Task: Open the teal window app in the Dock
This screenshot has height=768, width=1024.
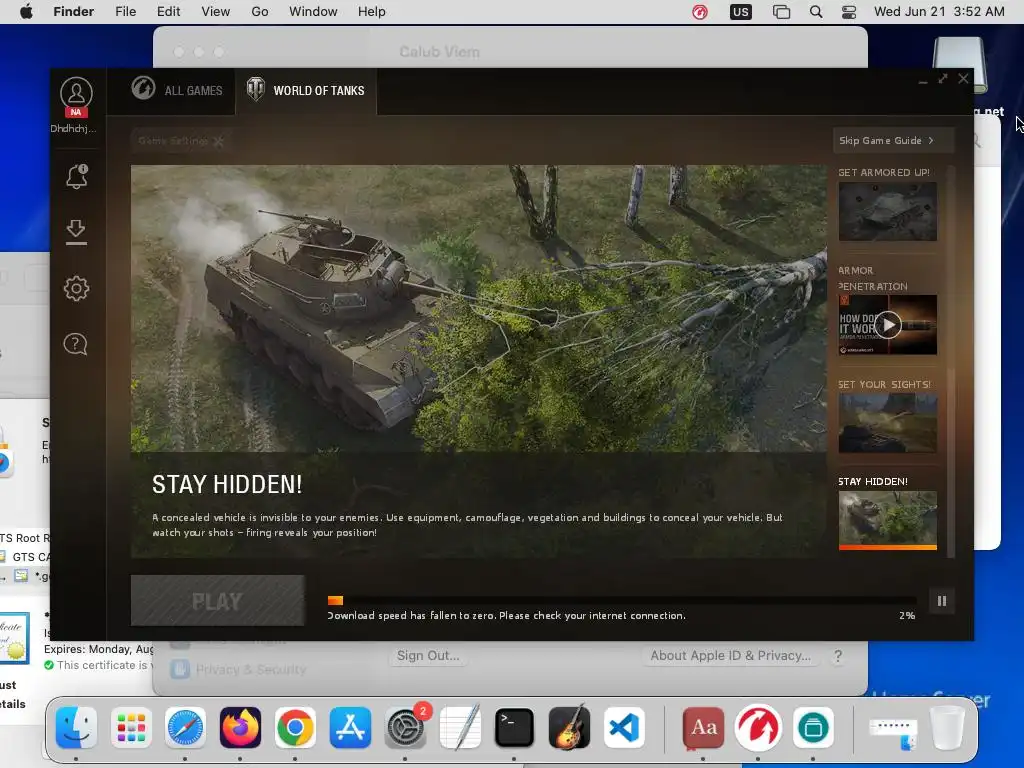Action: point(813,727)
